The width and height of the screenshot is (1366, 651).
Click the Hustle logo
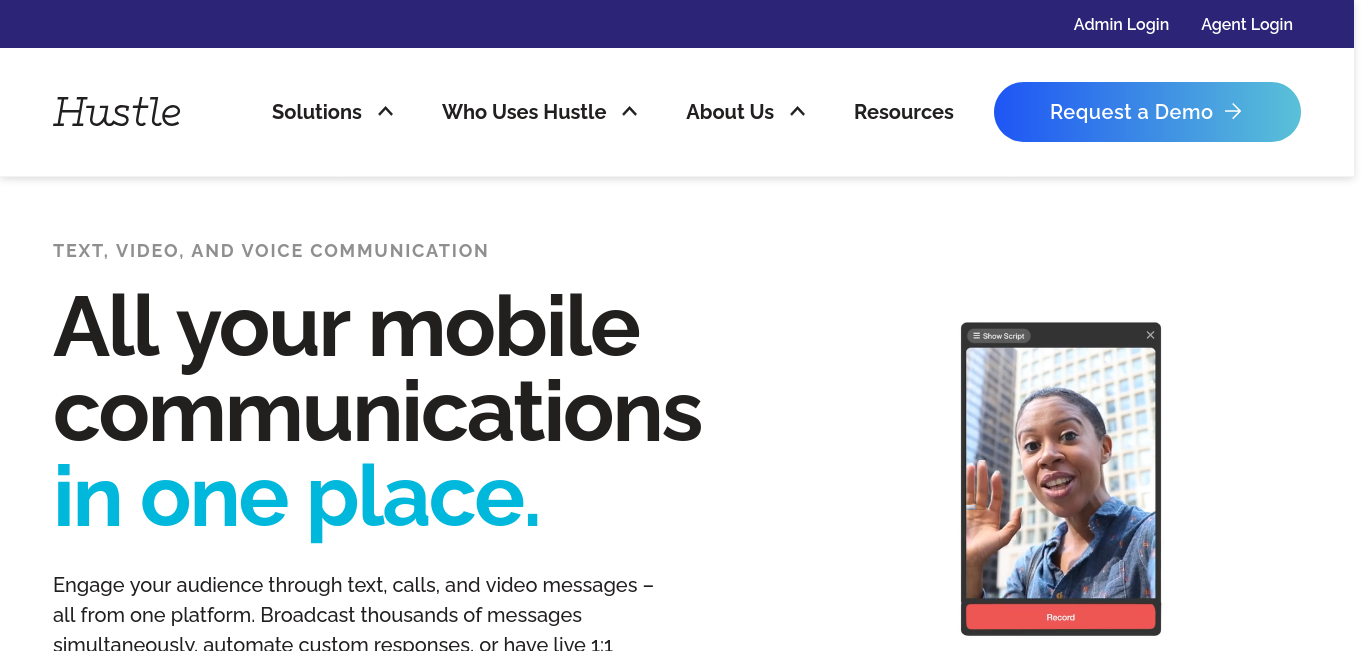(x=117, y=112)
